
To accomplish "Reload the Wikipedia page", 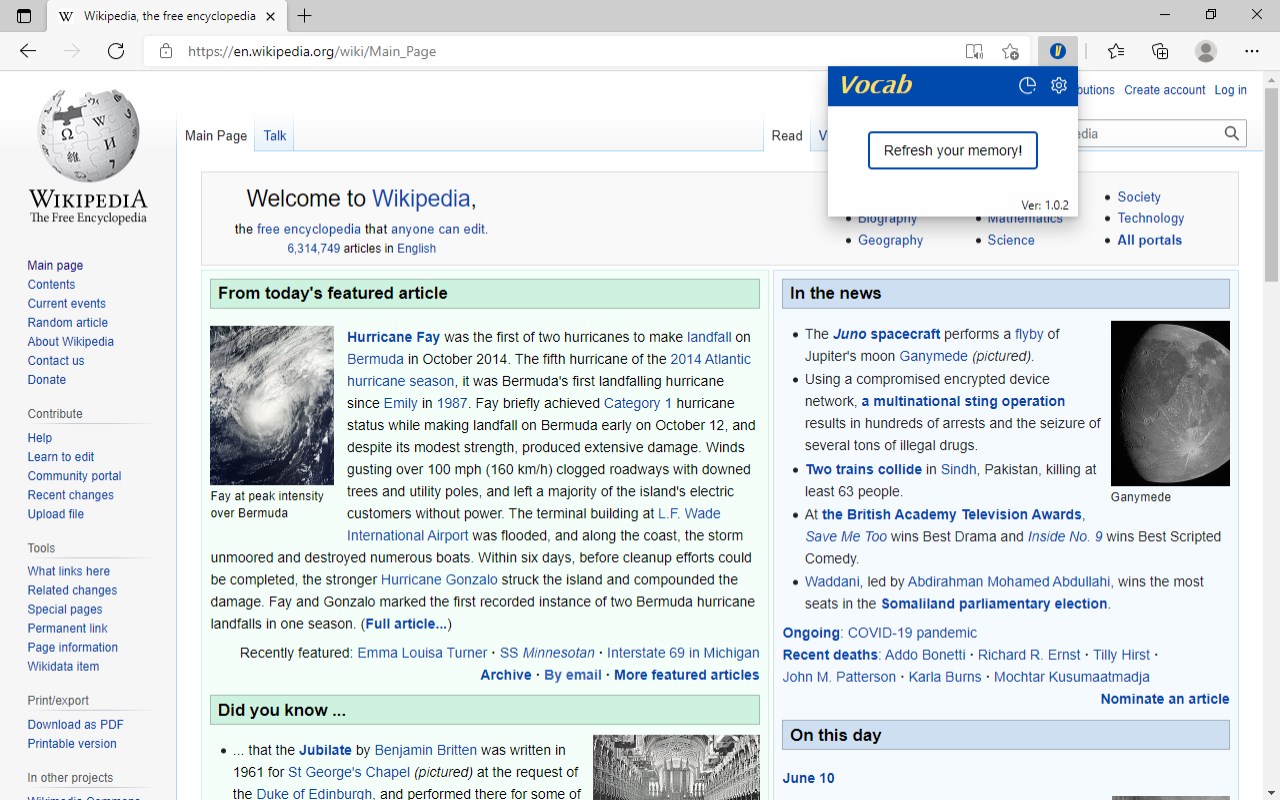I will 116,51.
